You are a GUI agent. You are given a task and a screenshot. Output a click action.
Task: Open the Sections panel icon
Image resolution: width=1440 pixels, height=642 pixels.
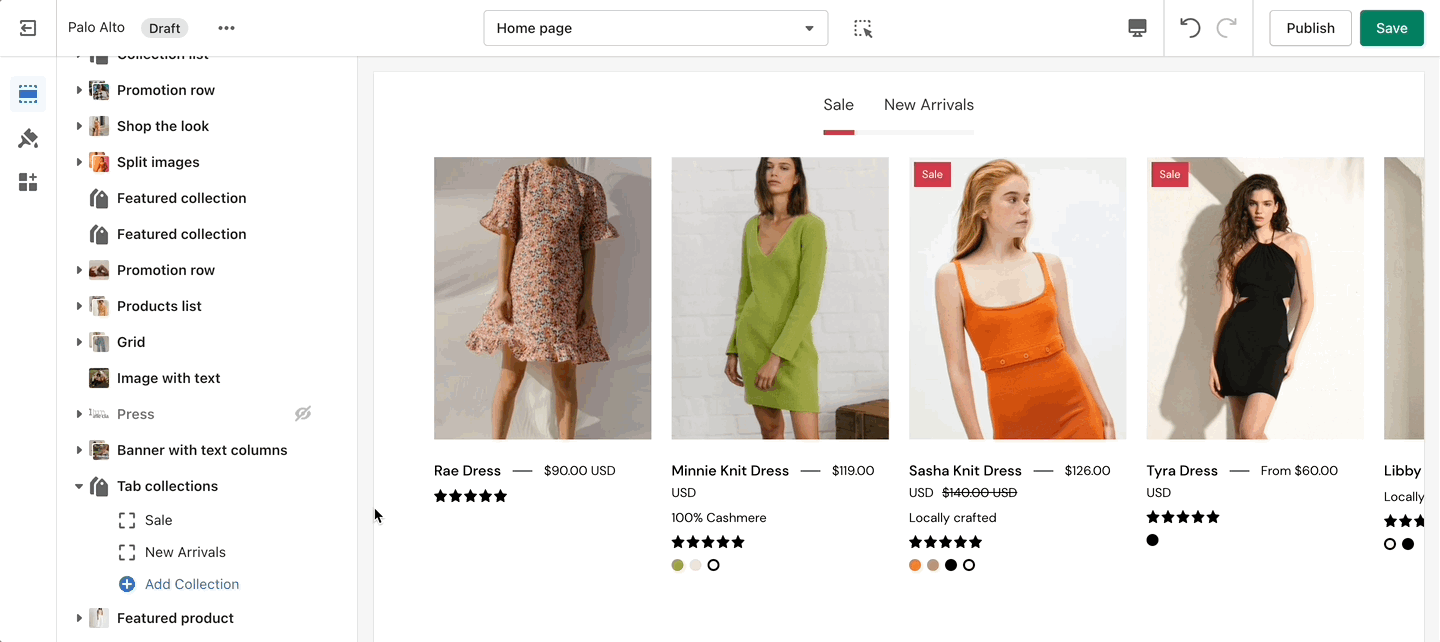[28, 94]
